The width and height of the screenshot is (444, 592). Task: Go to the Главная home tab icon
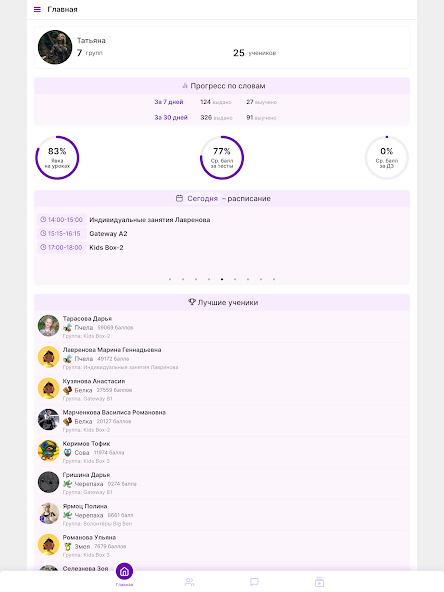124,572
